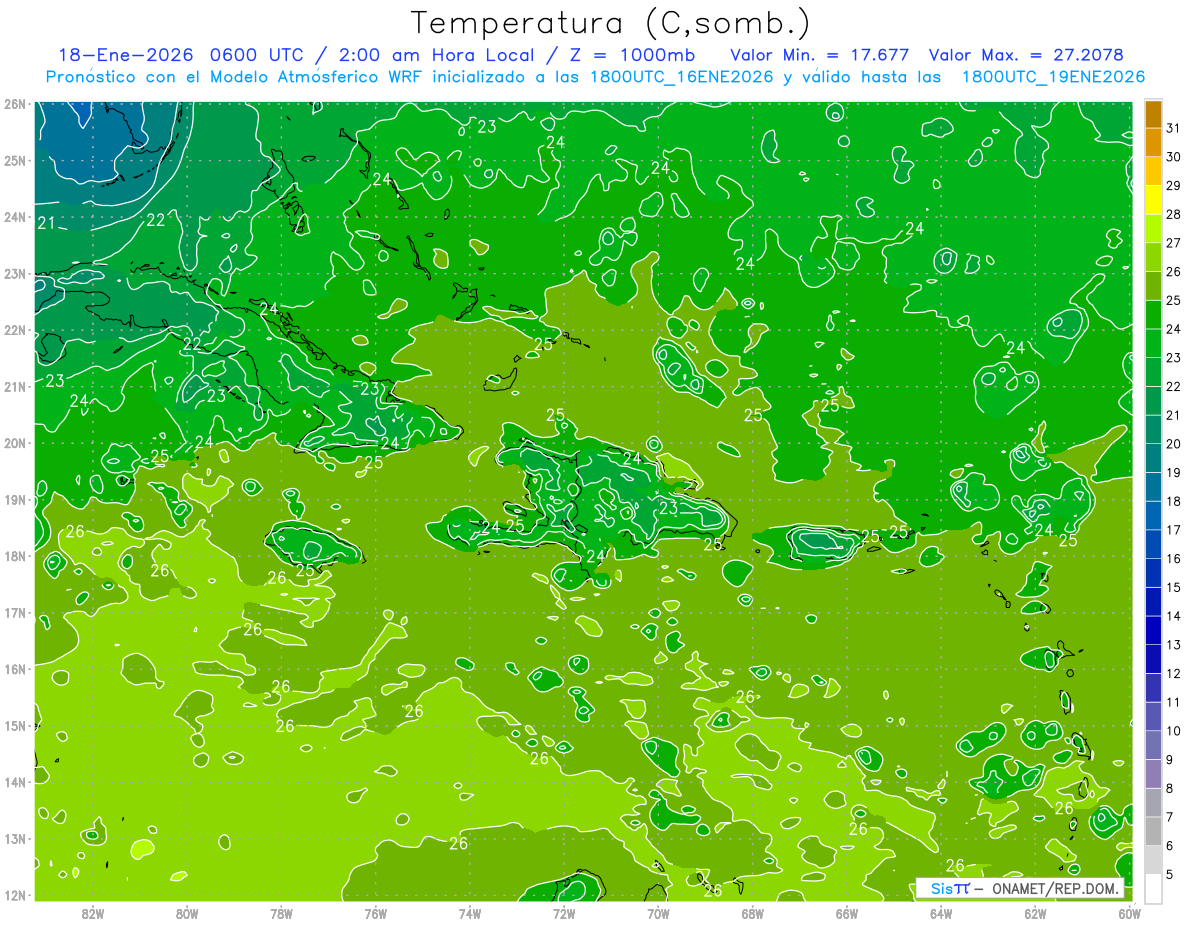Image resolution: width=1200 pixels, height=927 pixels.
Task: Click the '21N' latitude axis label
Action: (x=16, y=387)
